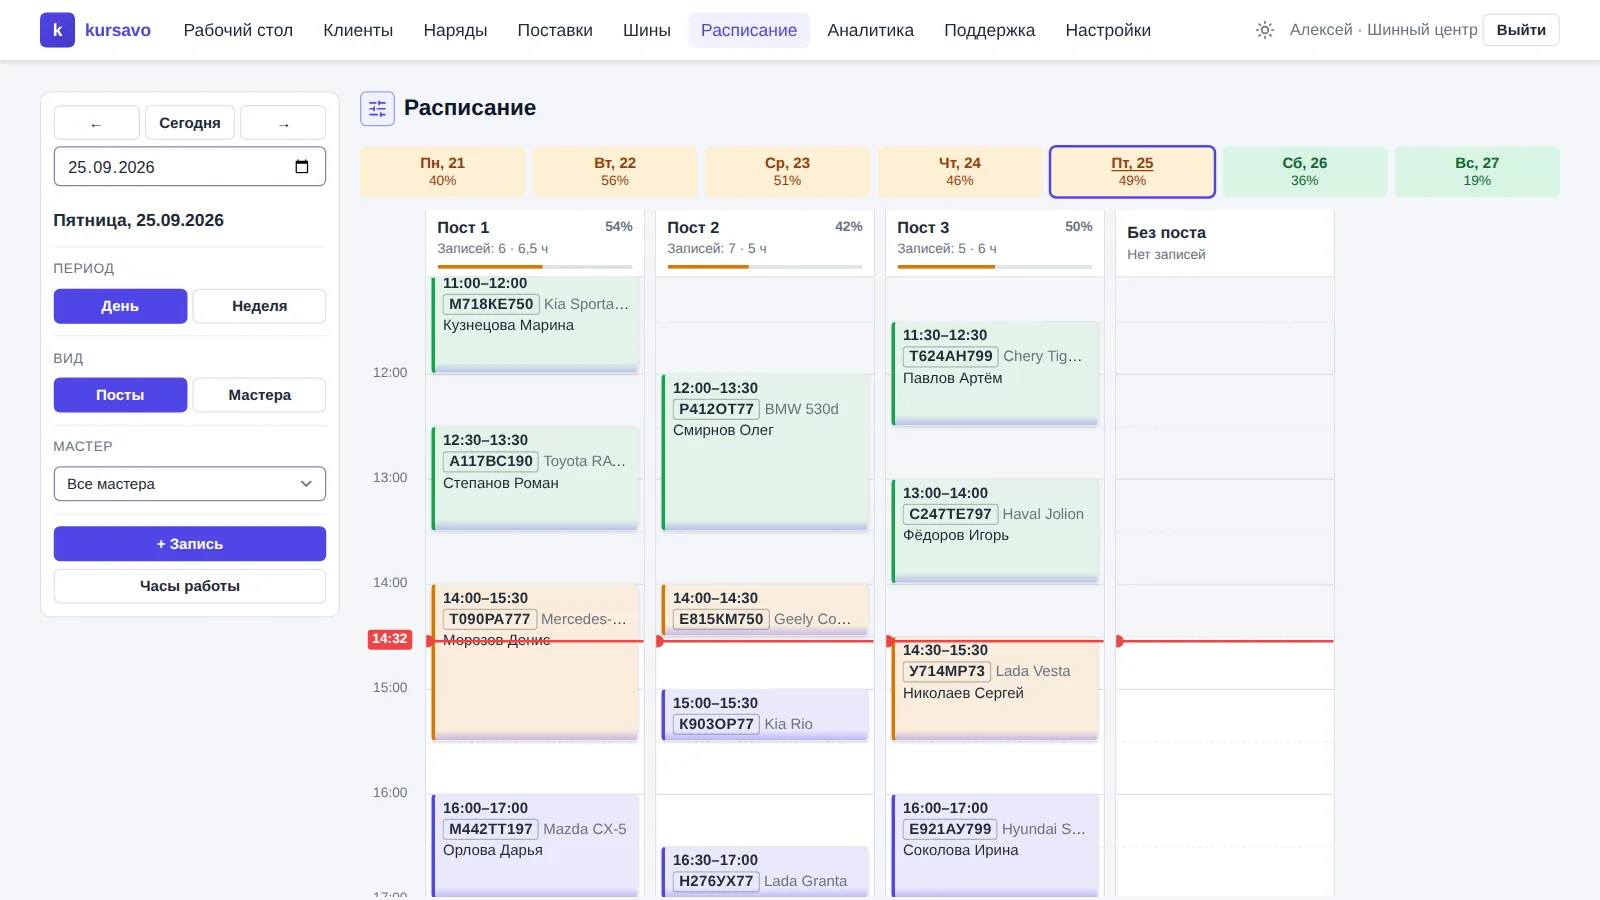
Task: Toggle the light/dark theme sun icon
Action: coord(1265,30)
